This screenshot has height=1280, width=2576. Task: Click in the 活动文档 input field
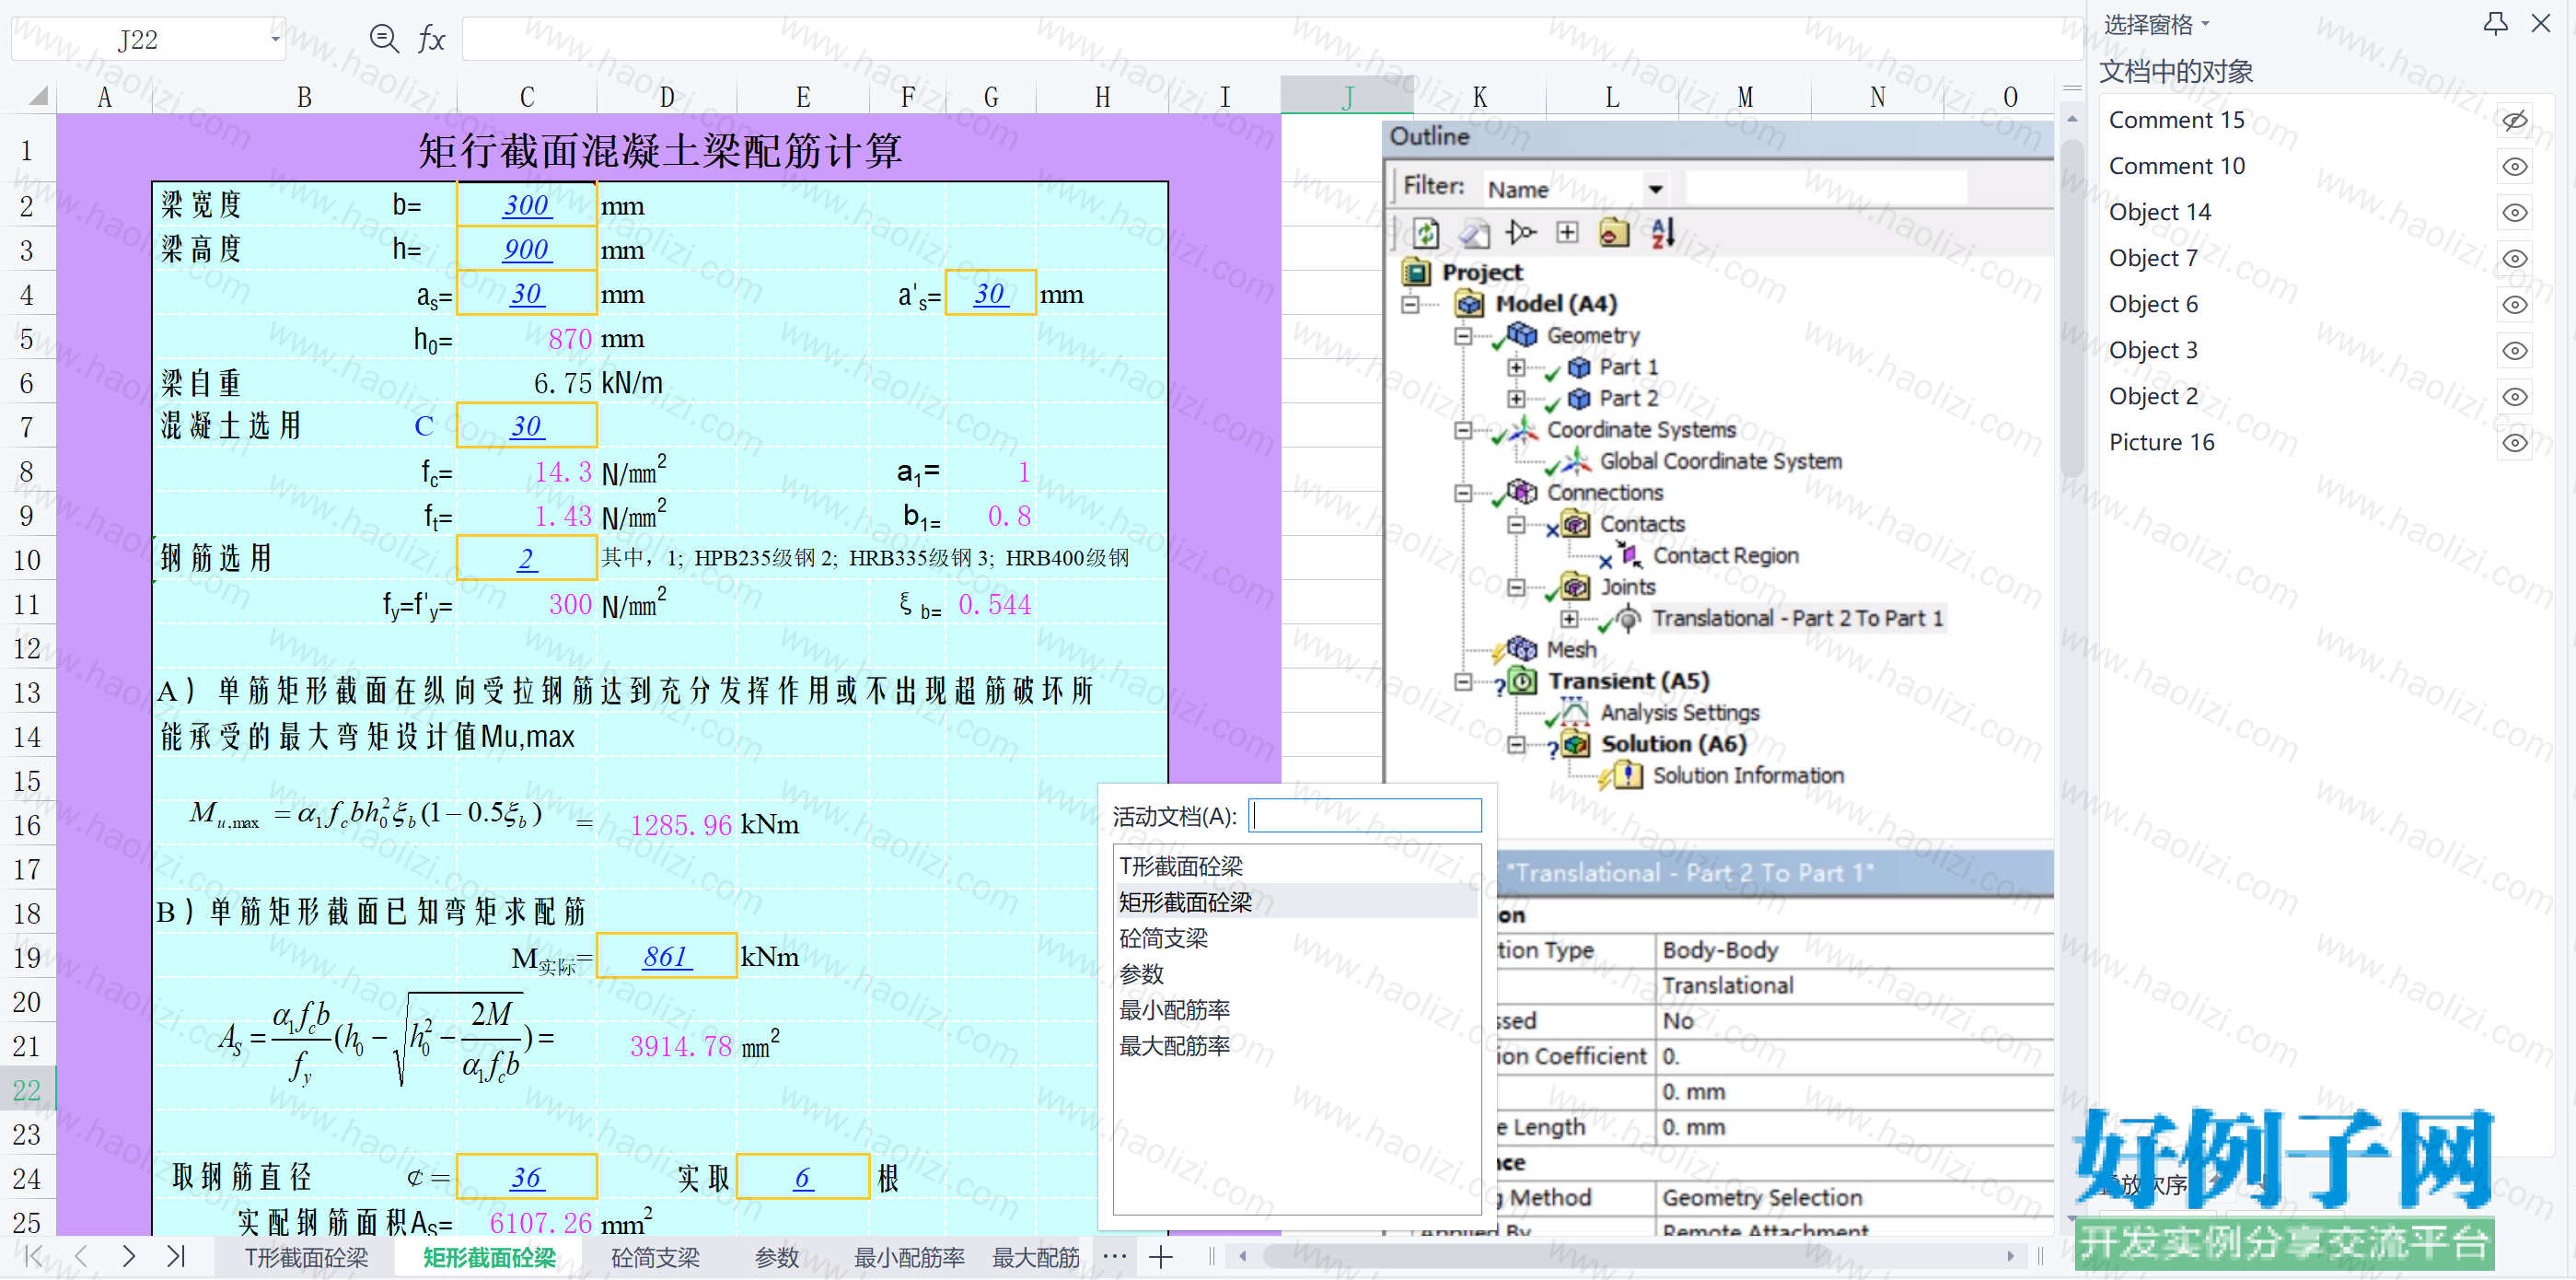click(x=1365, y=815)
